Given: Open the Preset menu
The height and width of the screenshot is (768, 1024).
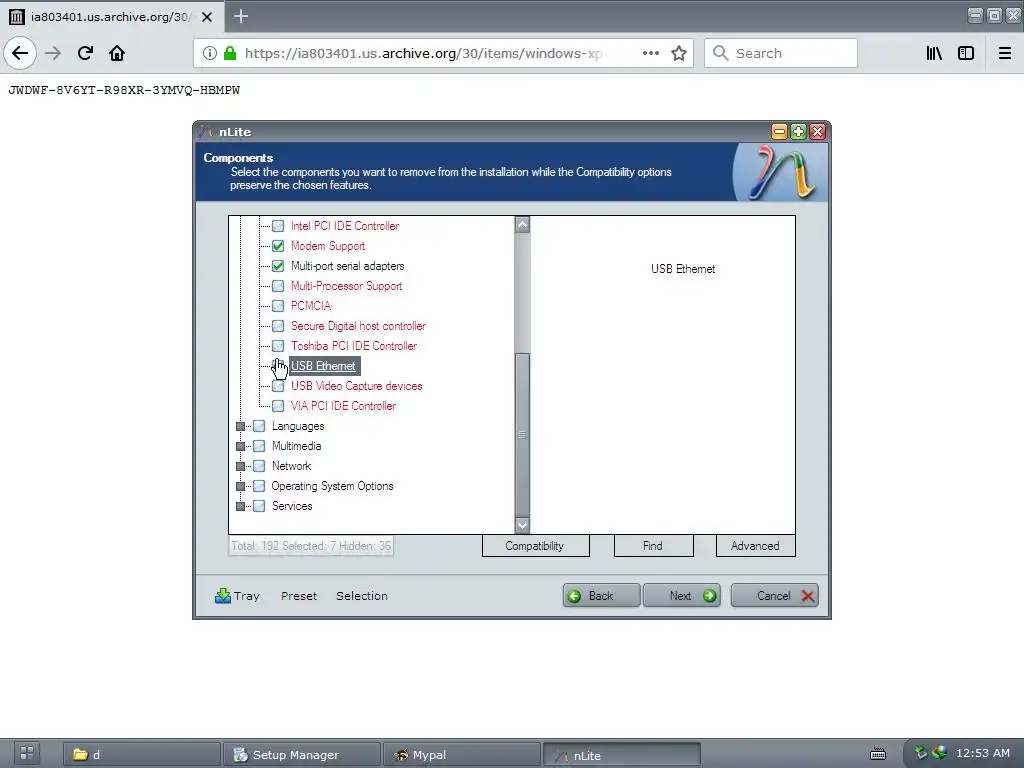Looking at the screenshot, I should (x=299, y=596).
